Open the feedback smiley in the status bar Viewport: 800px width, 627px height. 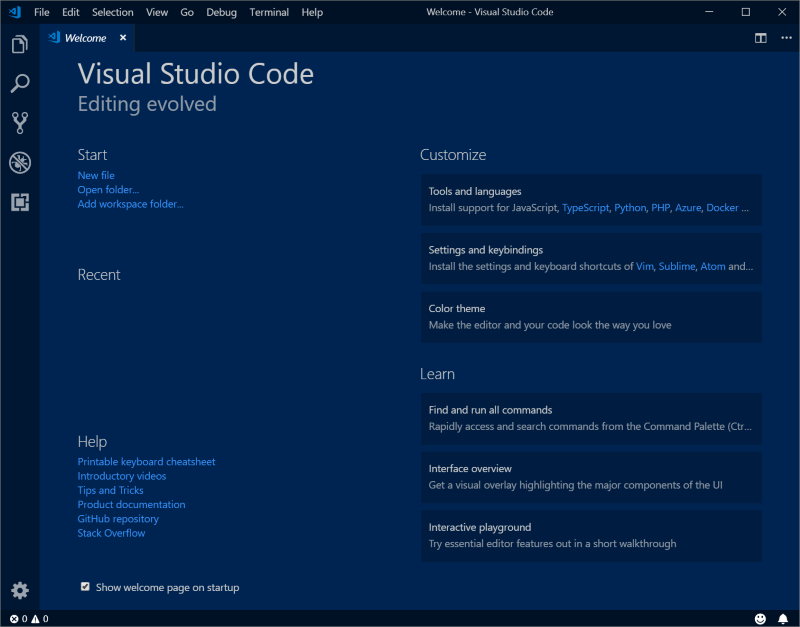pos(762,618)
